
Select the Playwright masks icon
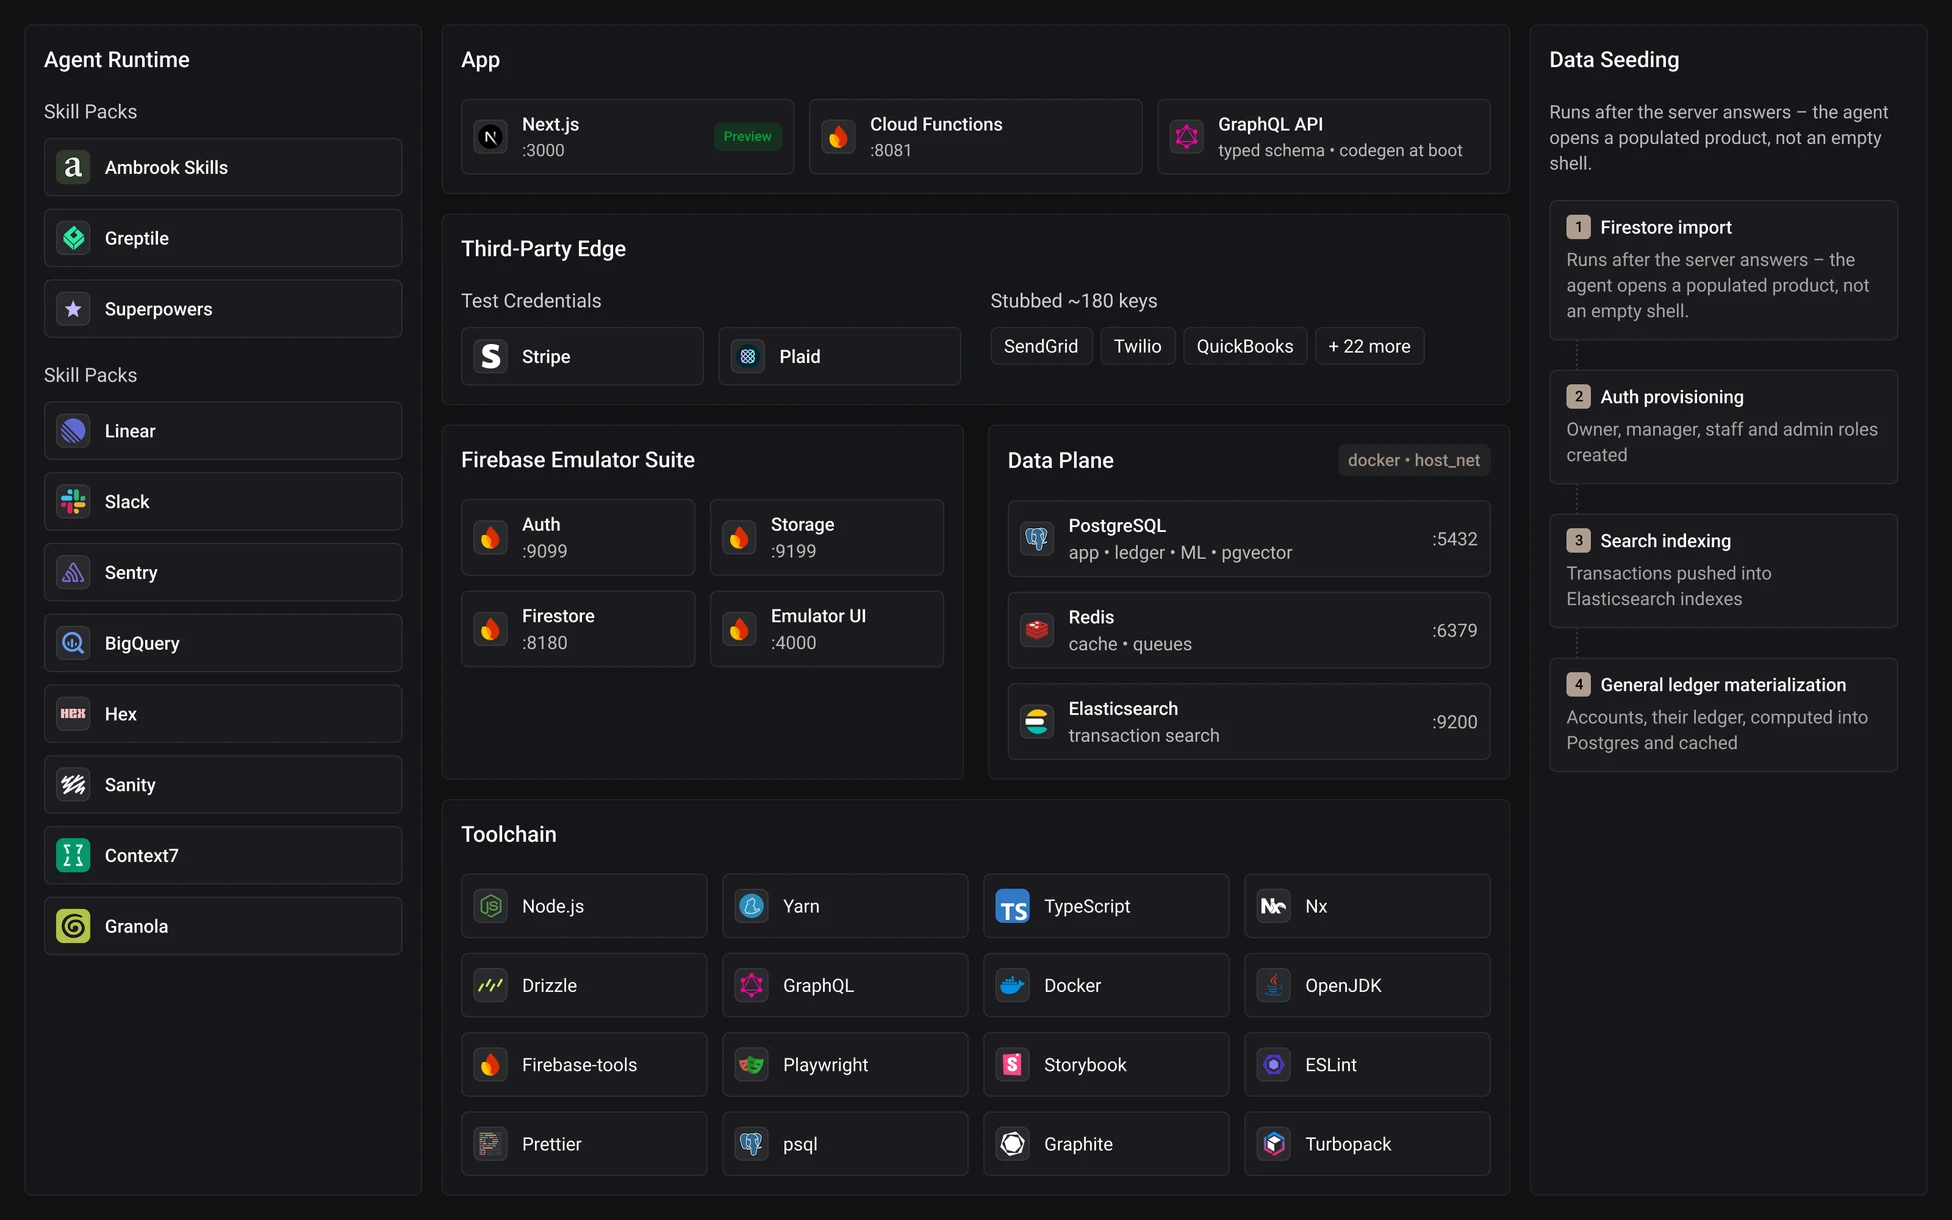(751, 1065)
